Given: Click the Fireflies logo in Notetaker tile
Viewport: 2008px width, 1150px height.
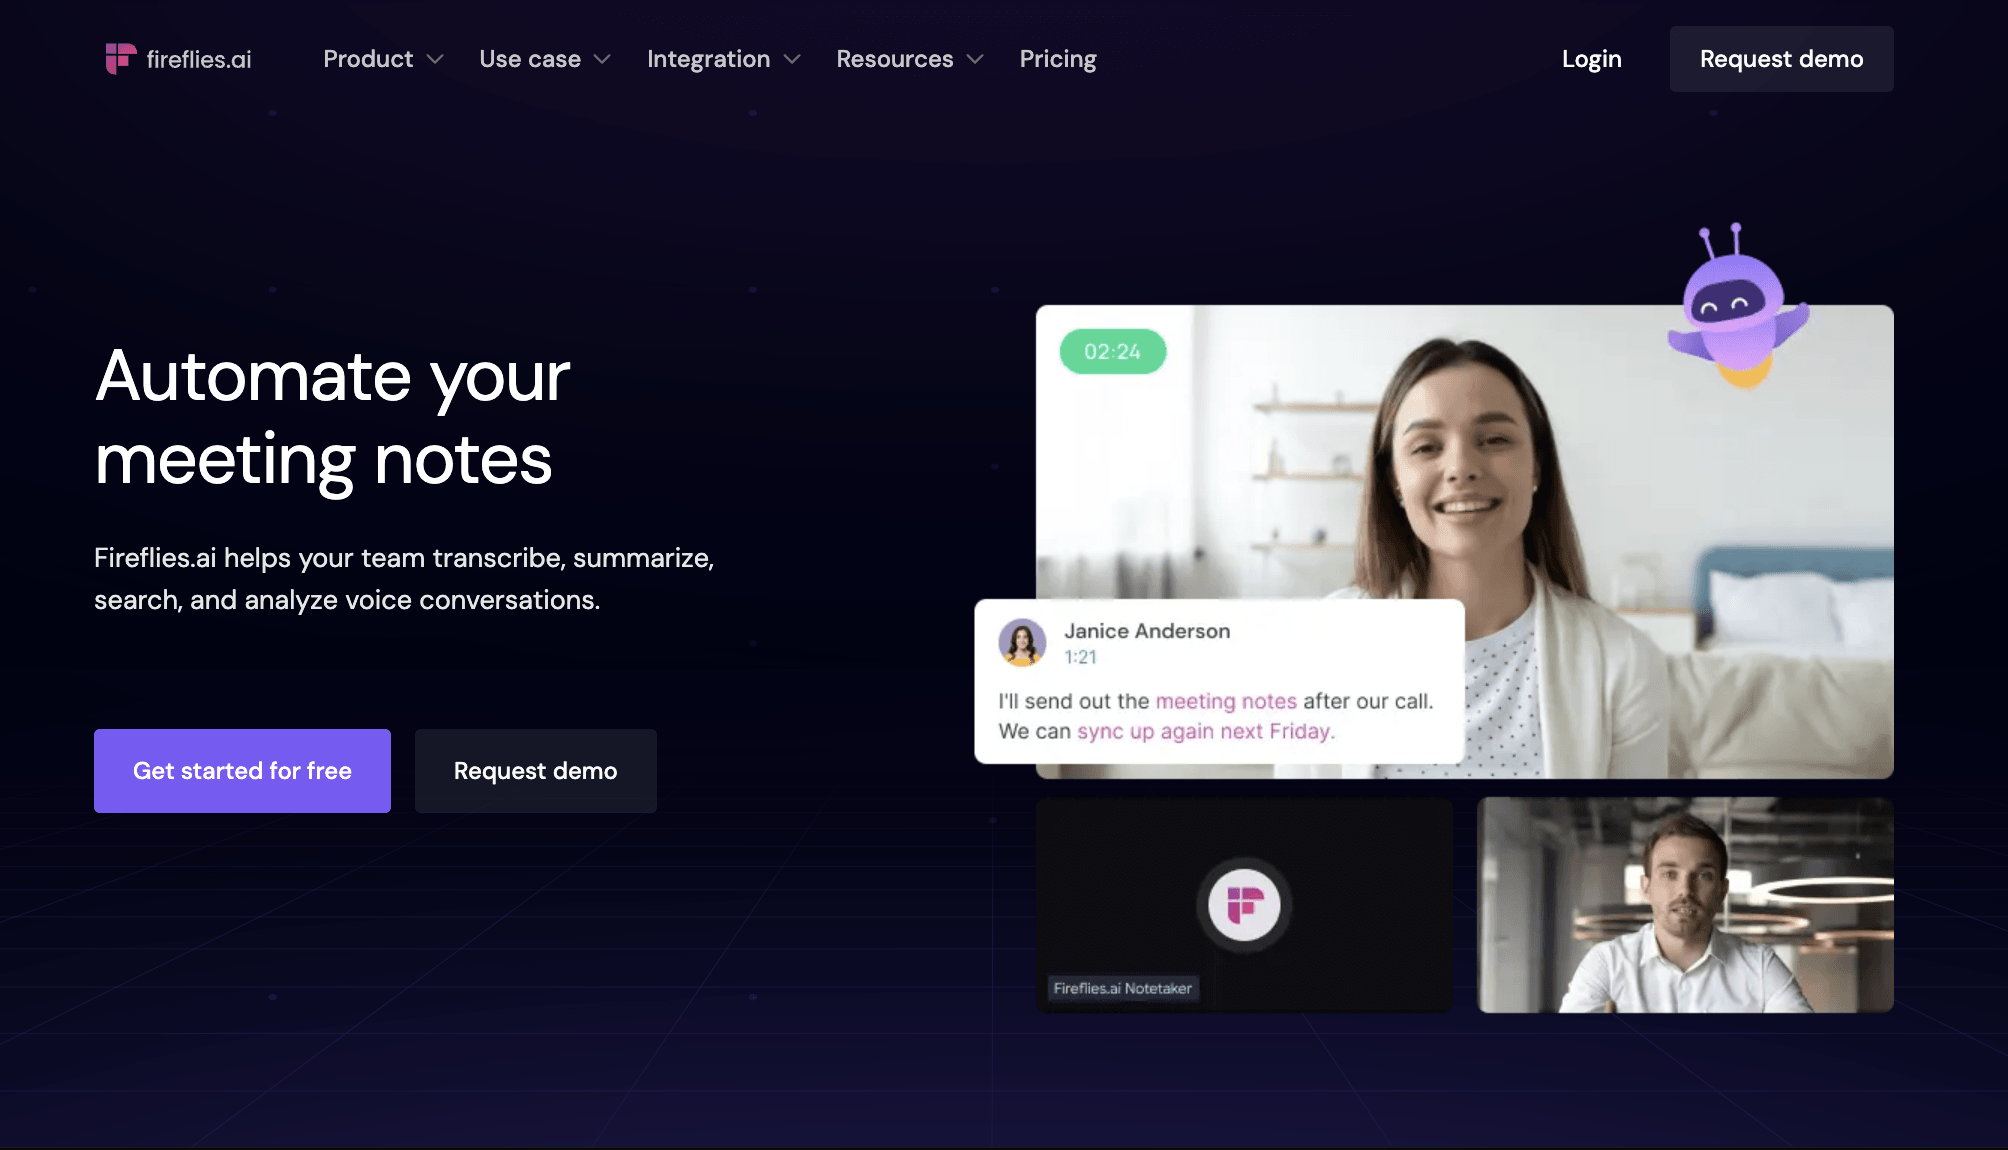Looking at the screenshot, I should coord(1244,905).
